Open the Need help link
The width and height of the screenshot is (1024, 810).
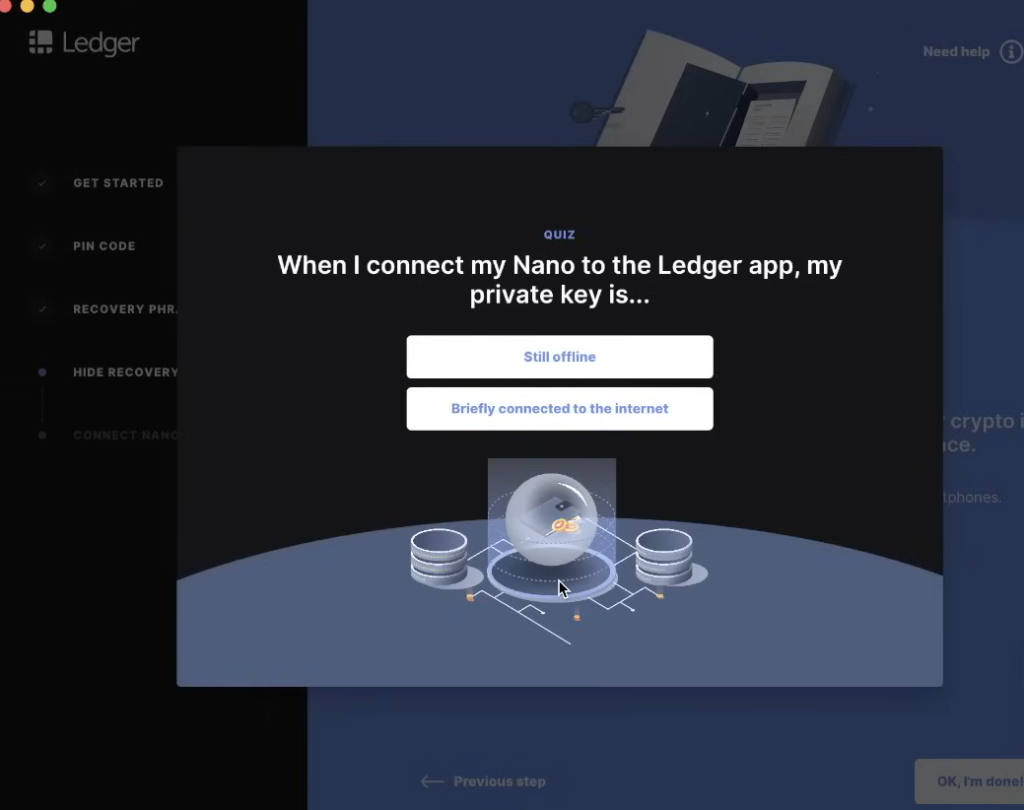point(956,52)
